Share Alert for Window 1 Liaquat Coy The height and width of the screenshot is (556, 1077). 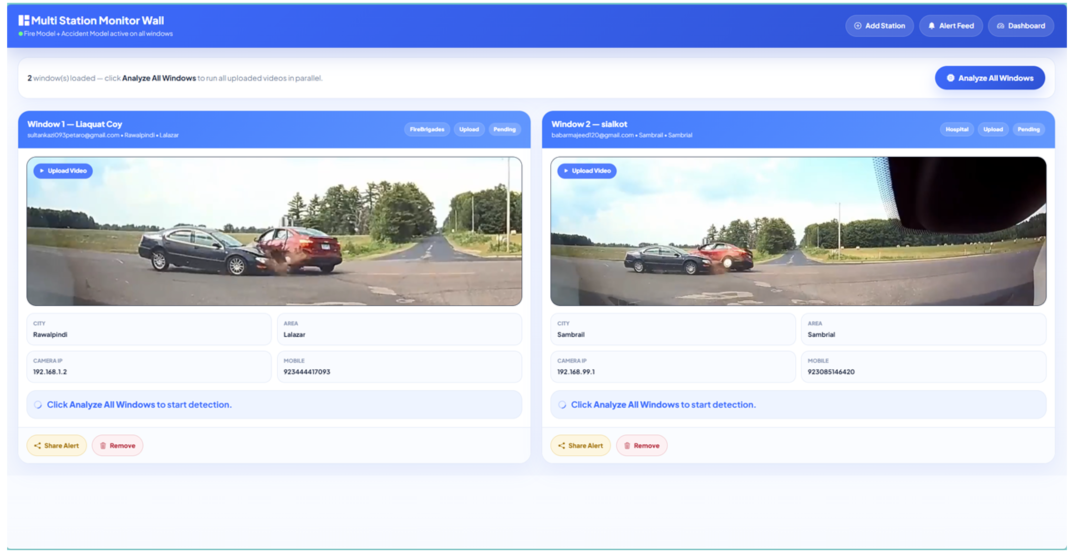pos(56,445)
